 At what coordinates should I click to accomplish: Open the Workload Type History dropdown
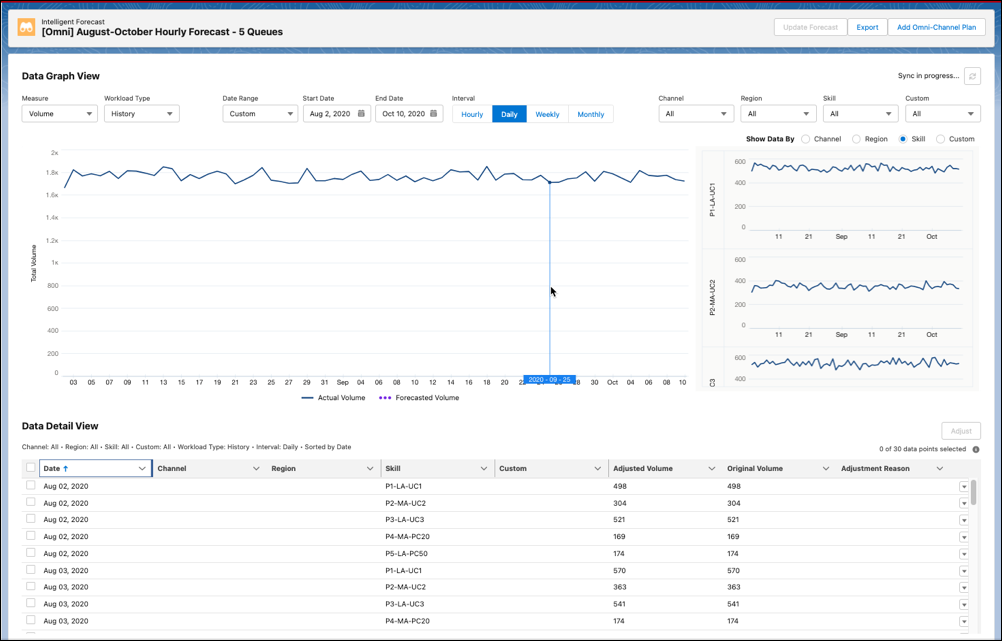[x=142, y=114]
